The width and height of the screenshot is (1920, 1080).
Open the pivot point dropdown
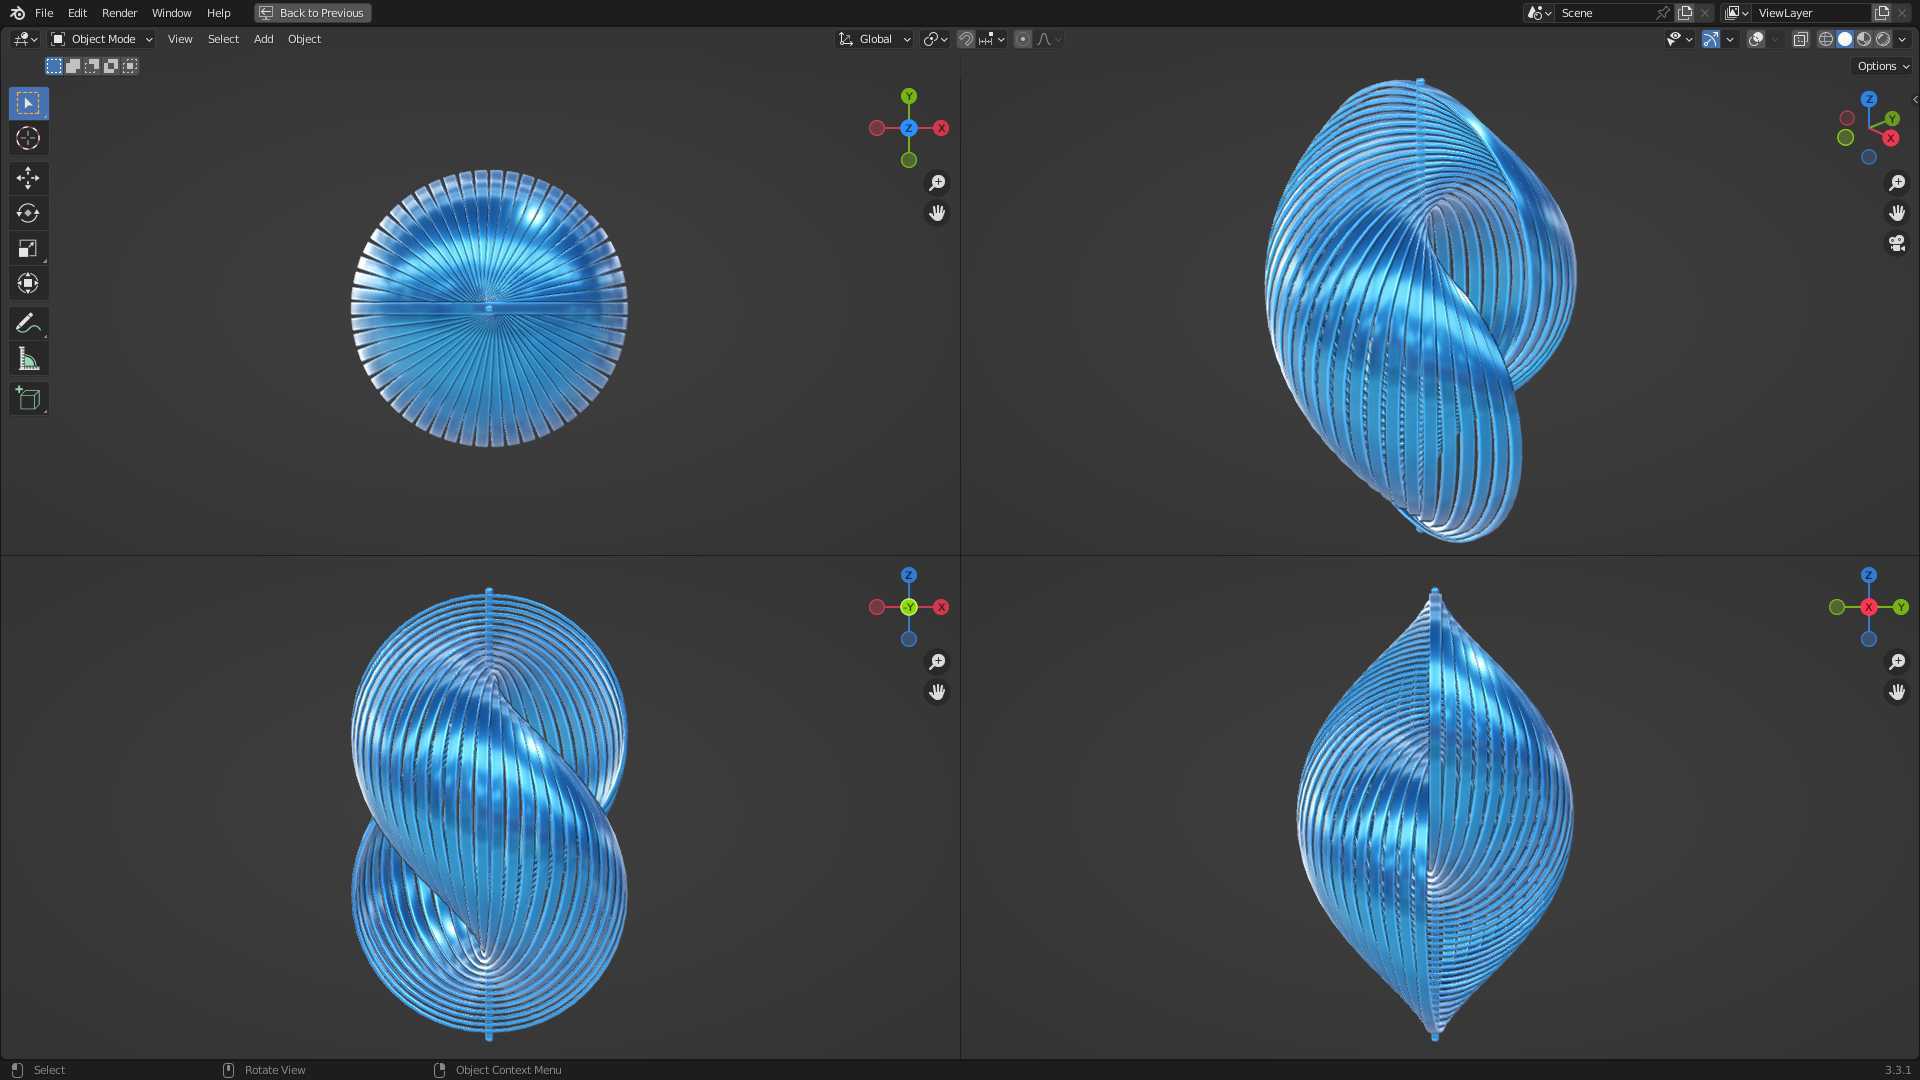(x=935, y=39)
